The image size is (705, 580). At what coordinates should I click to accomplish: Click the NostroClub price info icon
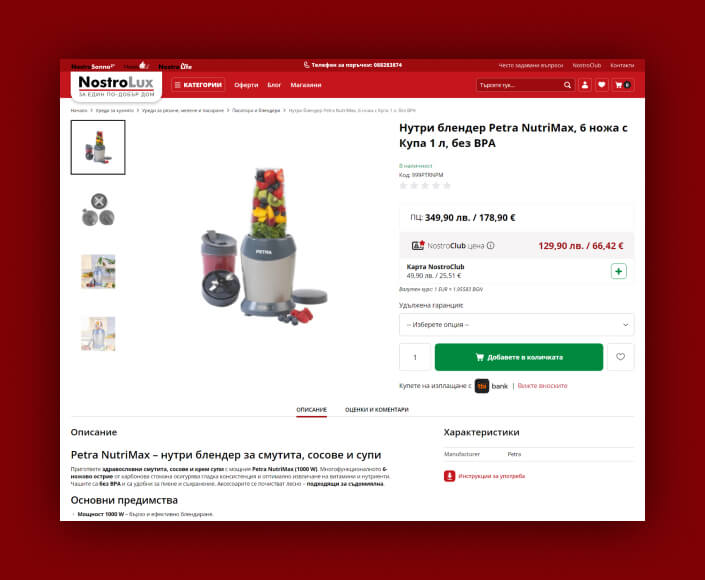click(x=491, y=245)
